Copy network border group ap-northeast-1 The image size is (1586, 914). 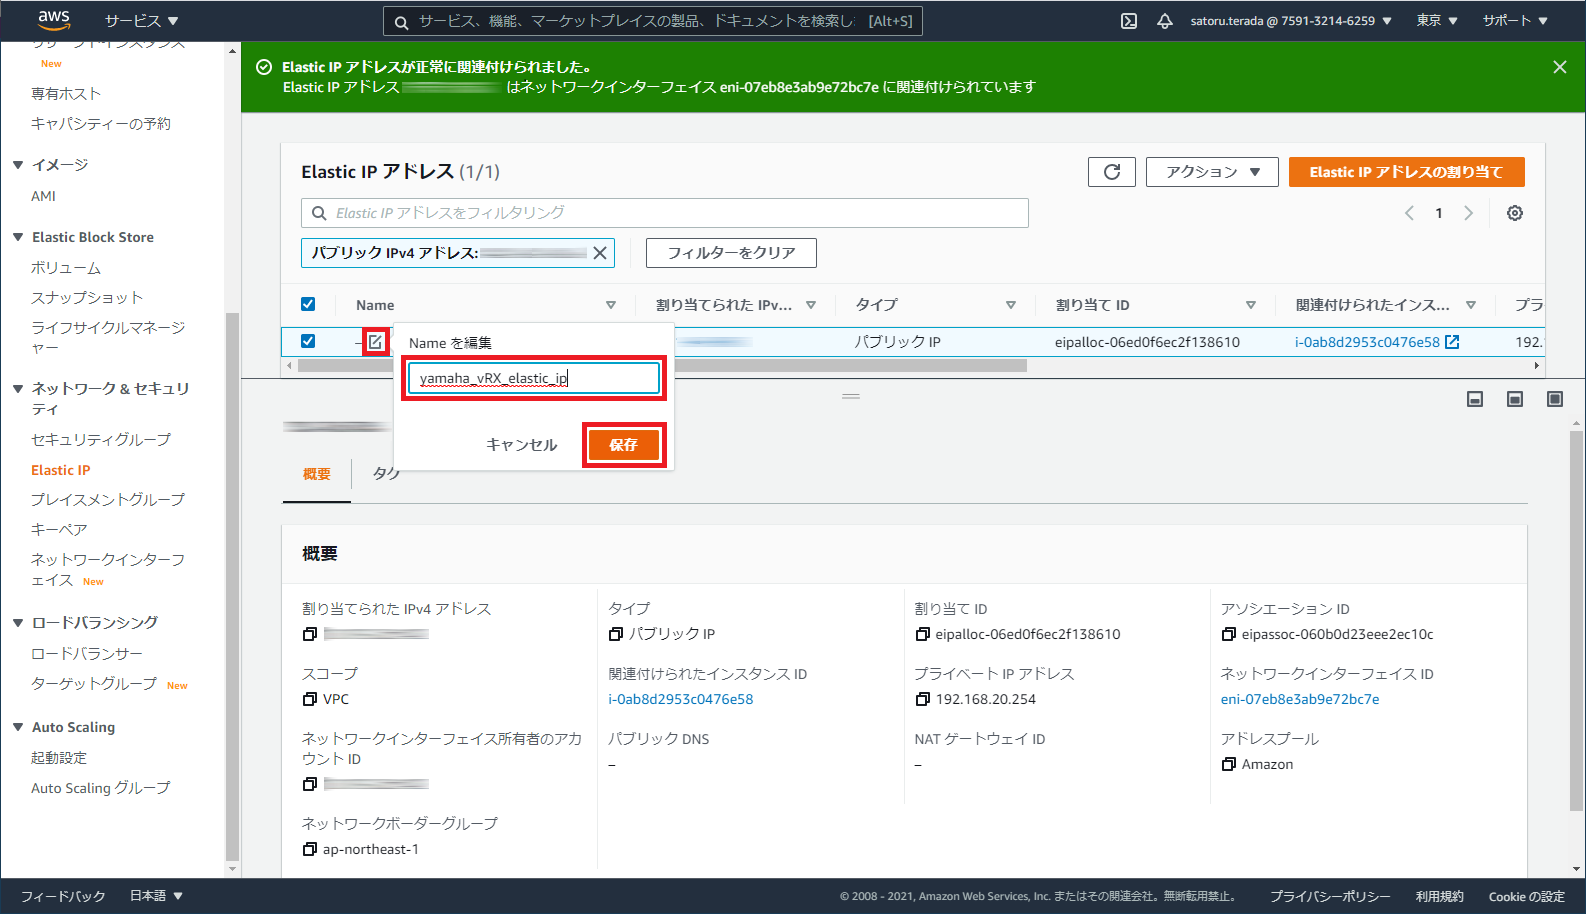coord(310,849)
